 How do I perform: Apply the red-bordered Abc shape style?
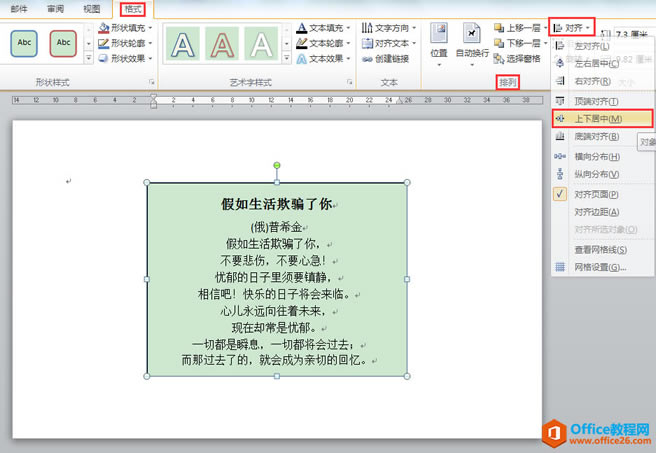(x=63, y=43)
